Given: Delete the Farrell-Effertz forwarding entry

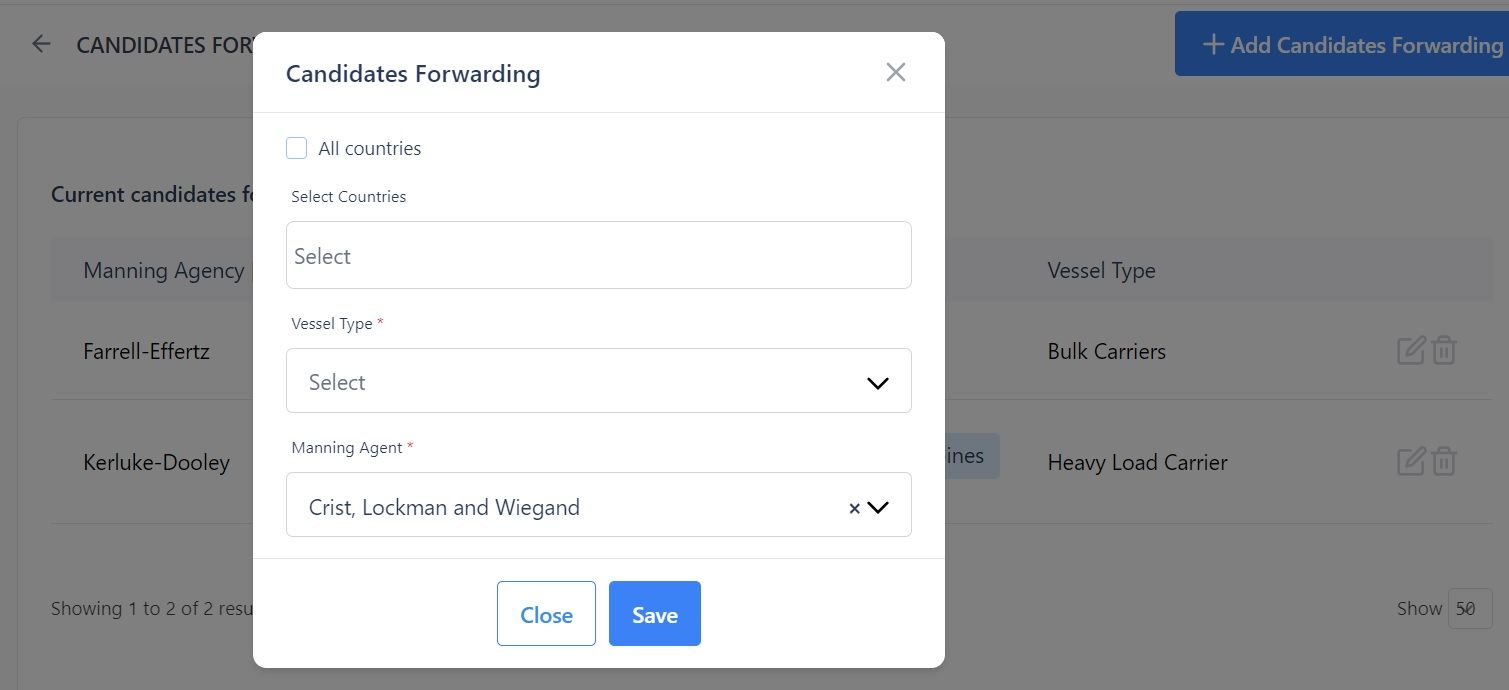Looking at the screenshot, I should [1444, 351].
